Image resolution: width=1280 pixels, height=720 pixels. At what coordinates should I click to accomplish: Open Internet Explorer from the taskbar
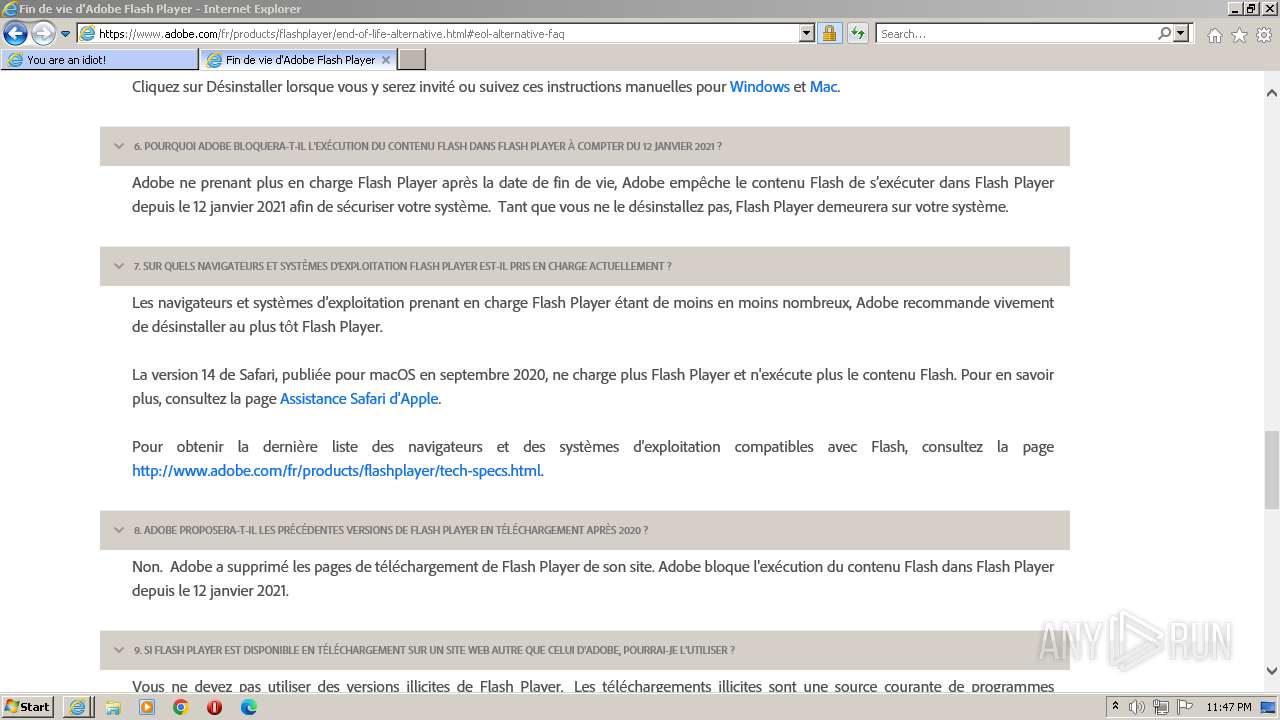78,707
